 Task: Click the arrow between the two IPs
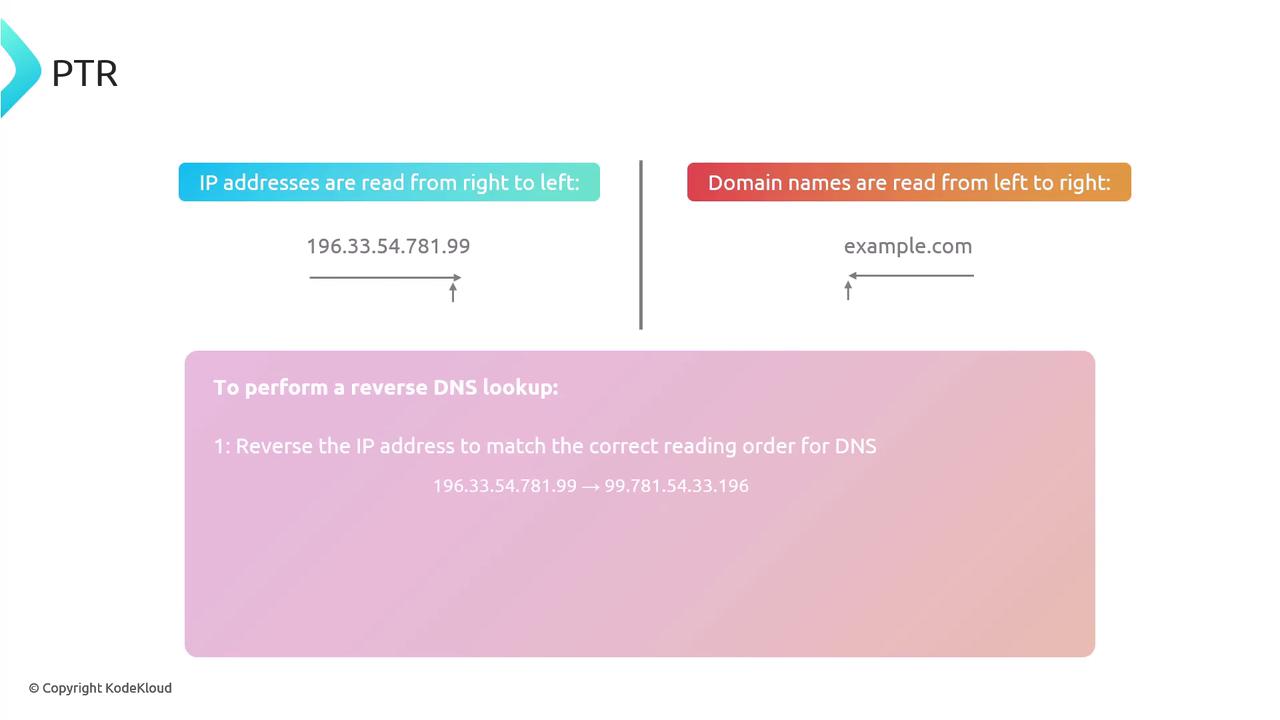click(x=590, y=486)
